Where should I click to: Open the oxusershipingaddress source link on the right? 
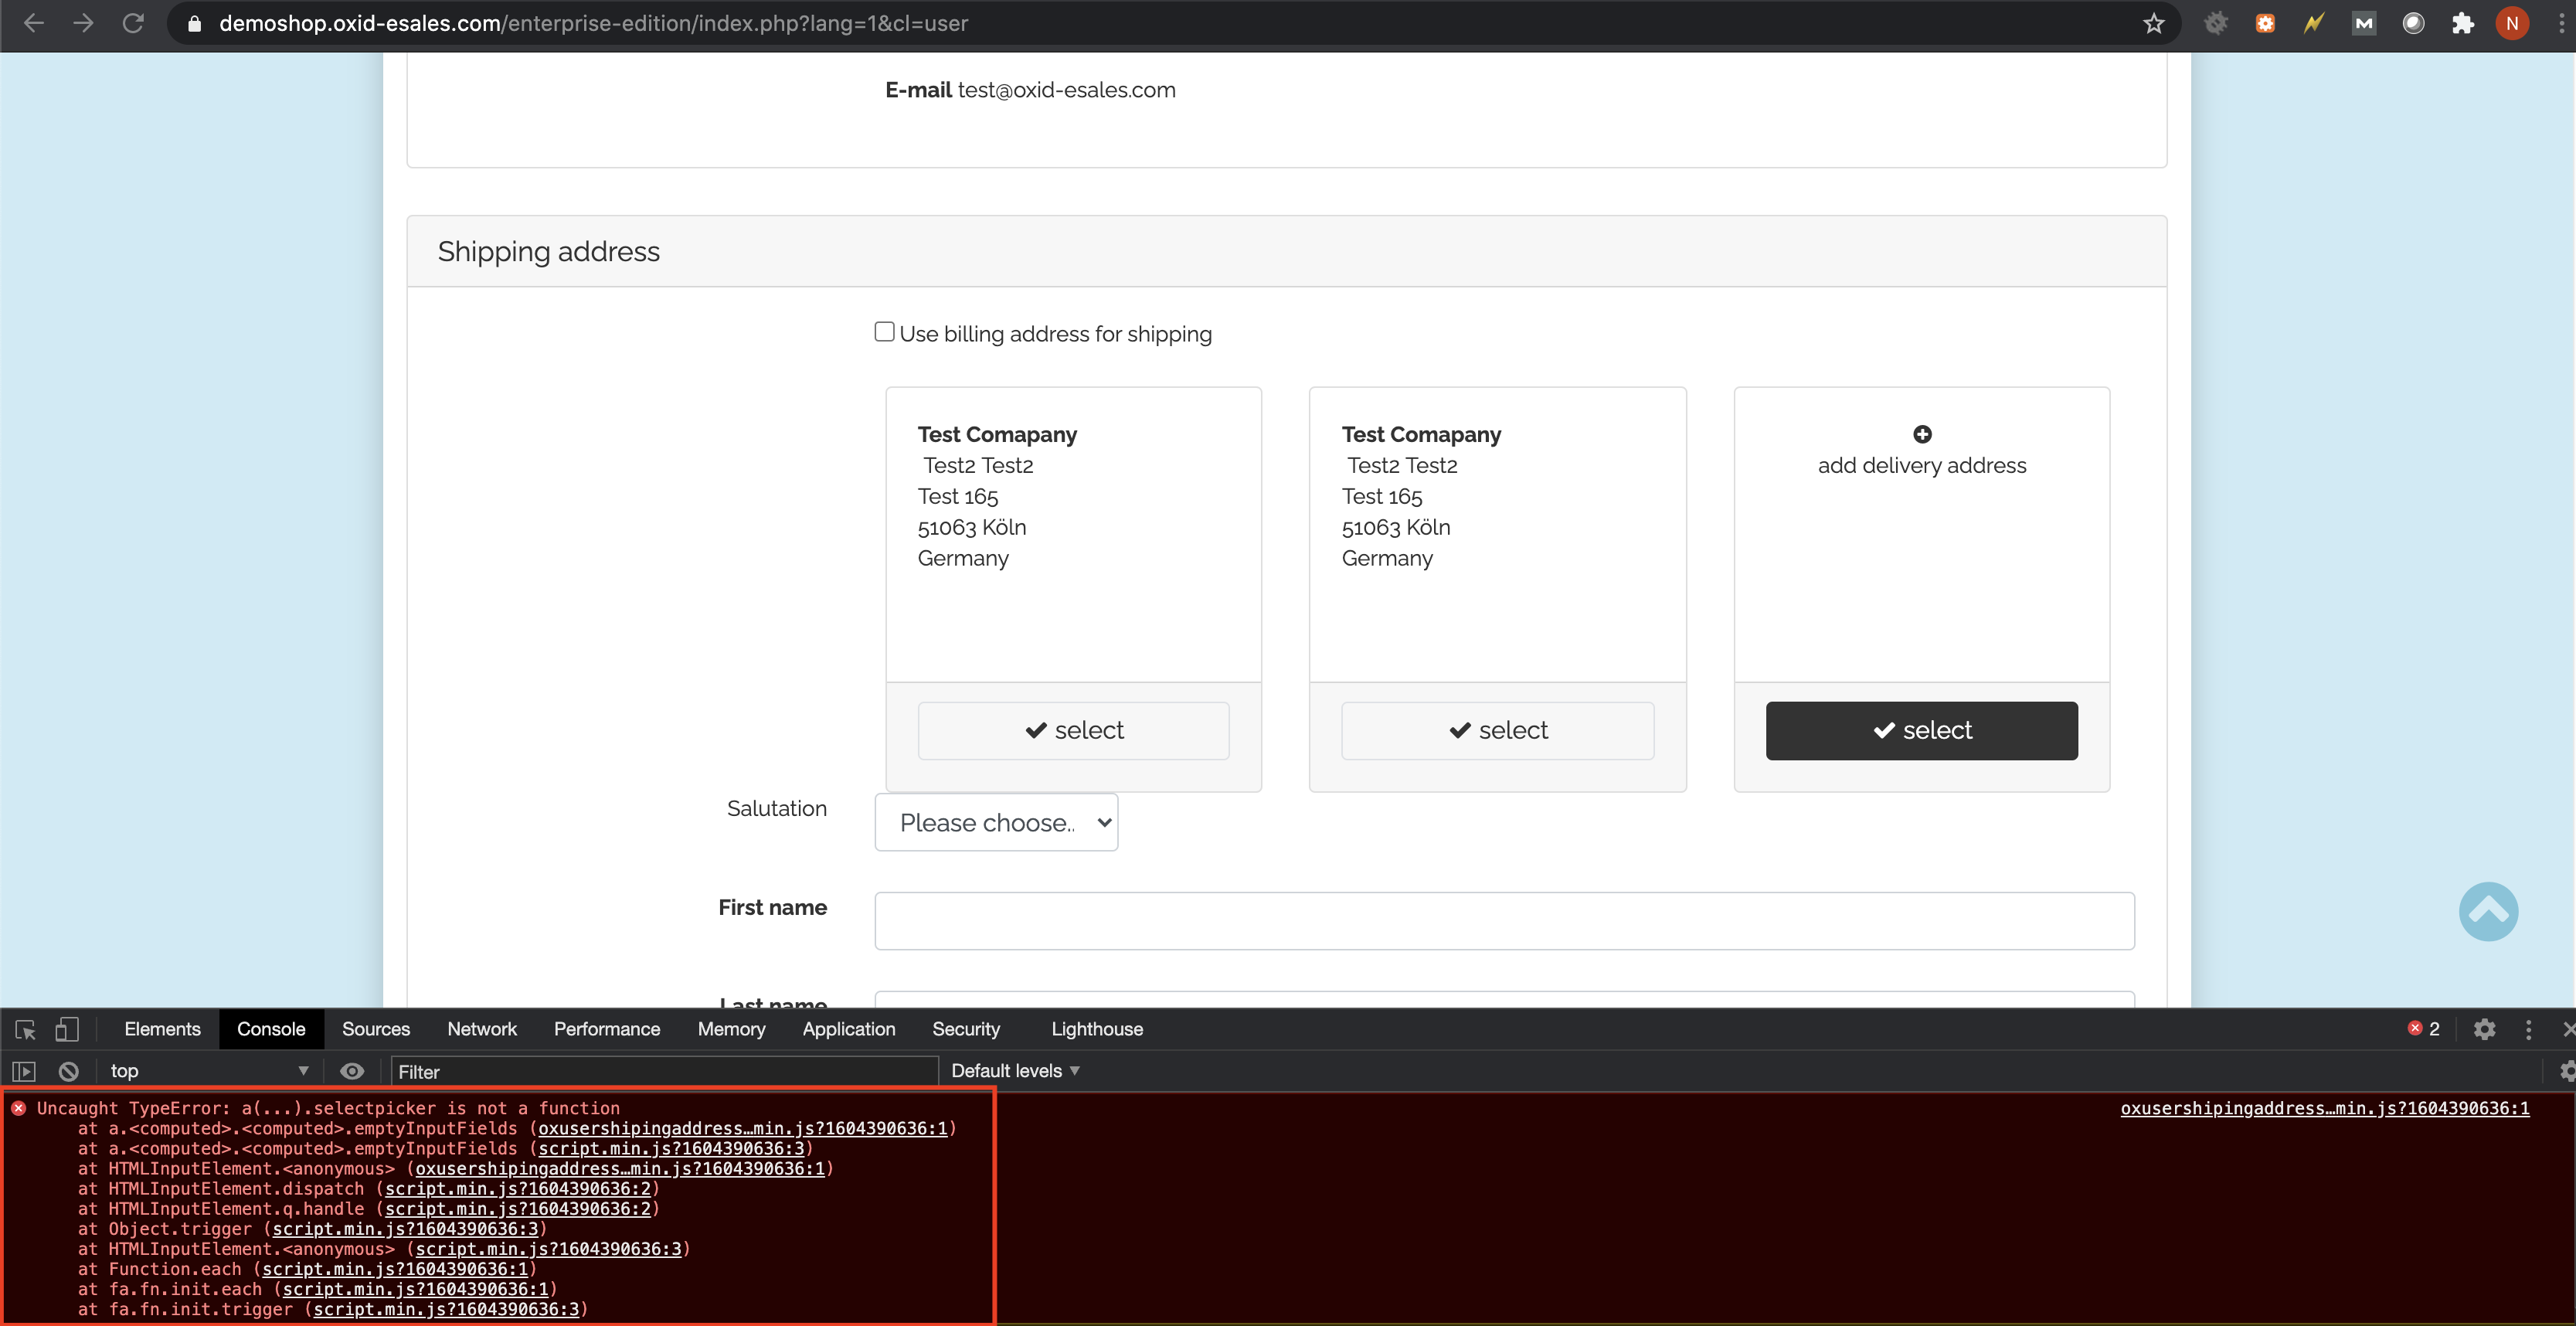(2323, 1108)
